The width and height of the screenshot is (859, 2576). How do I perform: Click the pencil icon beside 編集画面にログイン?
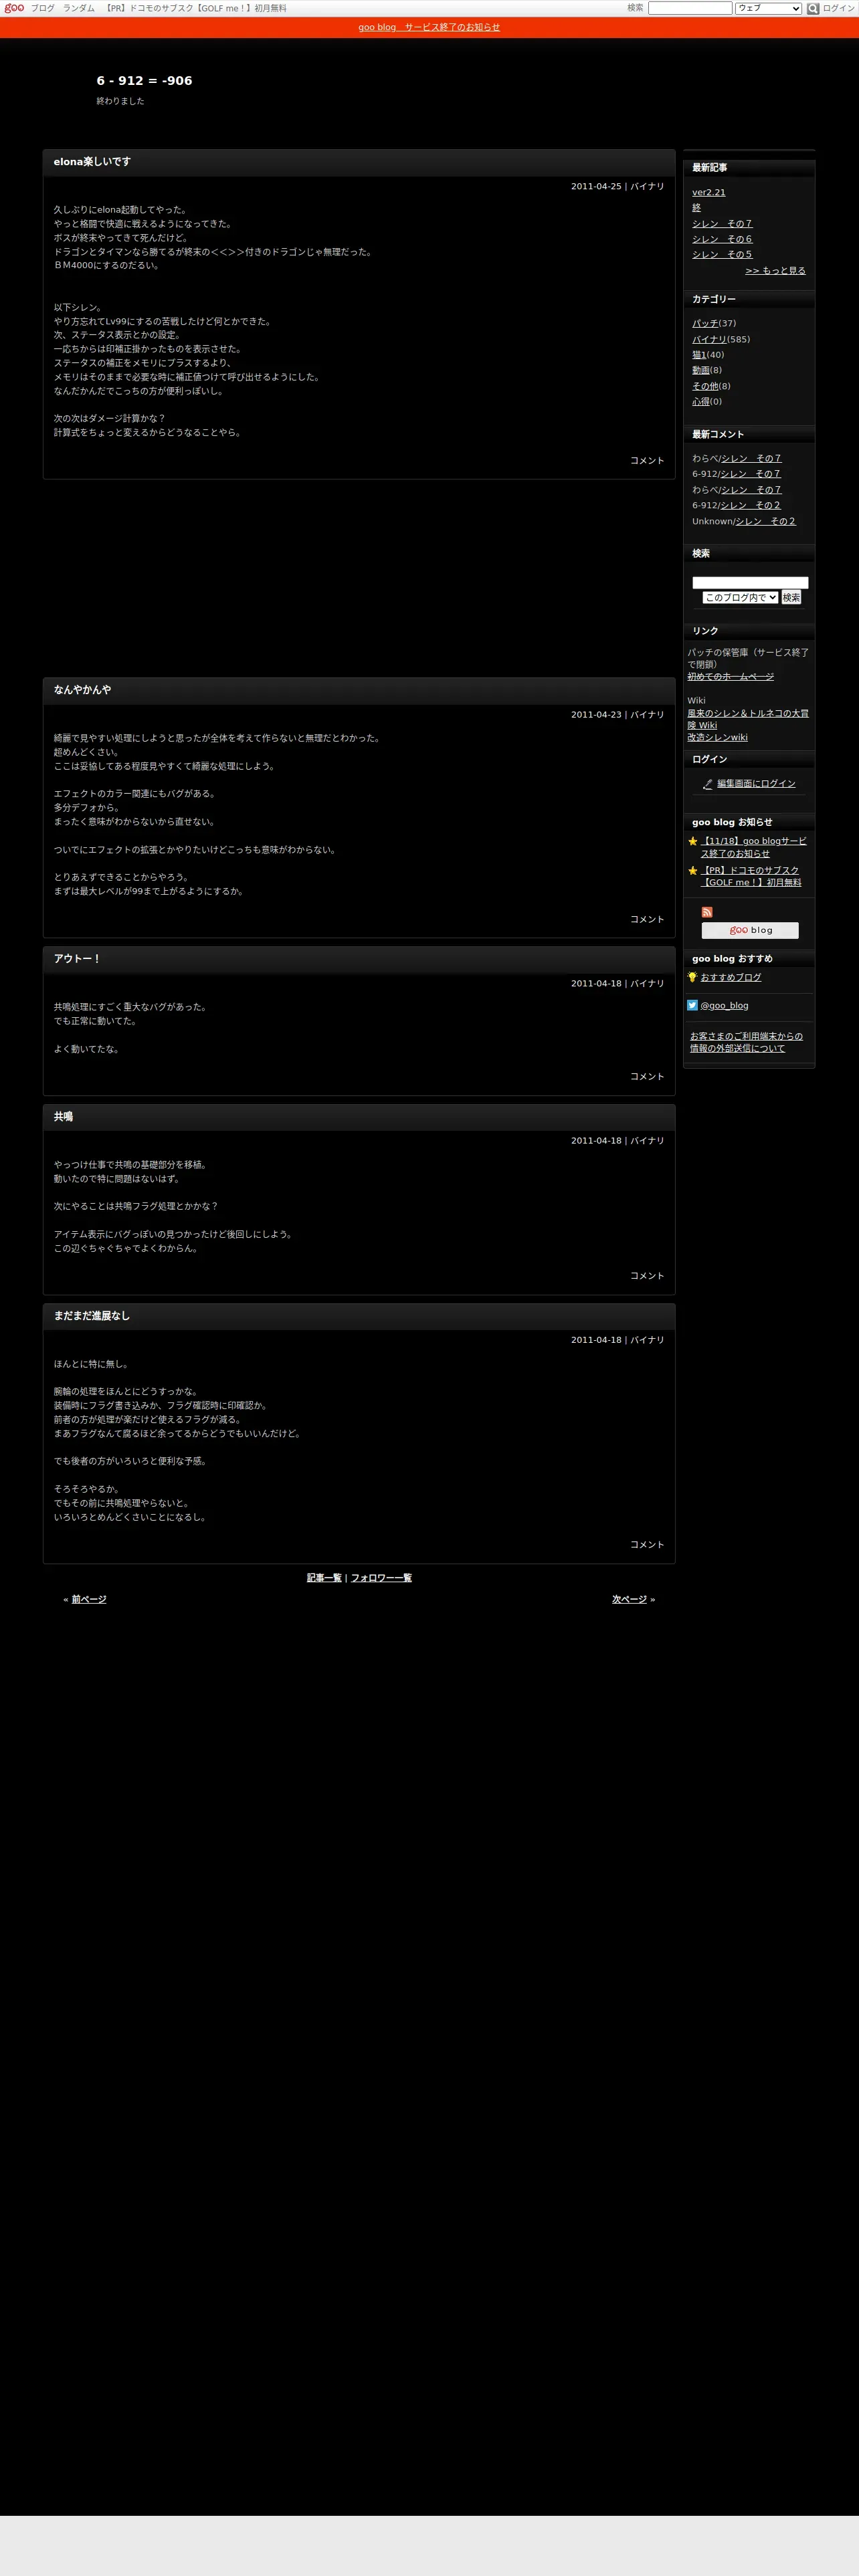(x=708, y=784)
